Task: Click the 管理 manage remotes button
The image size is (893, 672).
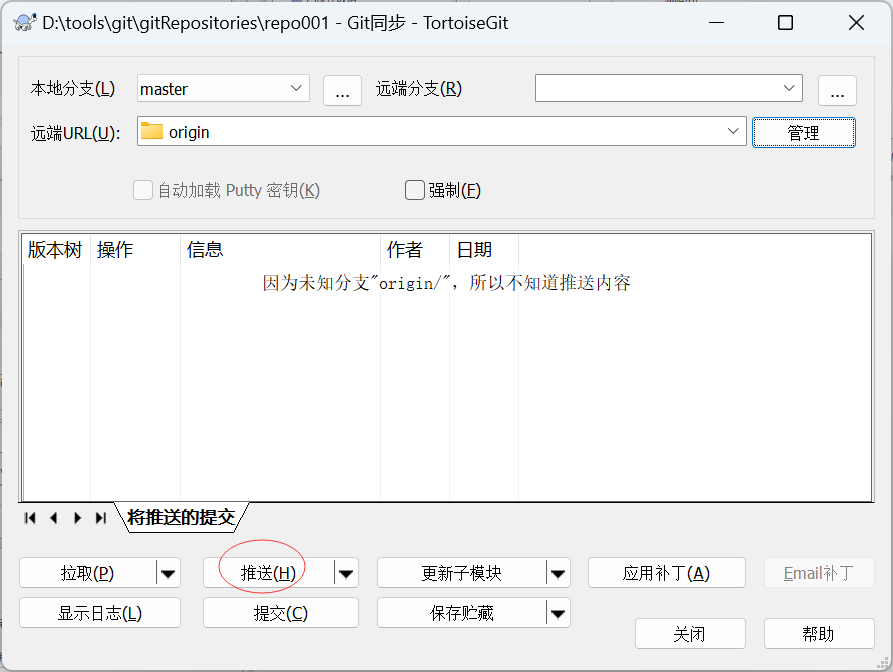Action: pyautogui.click(x=804, y=133)
